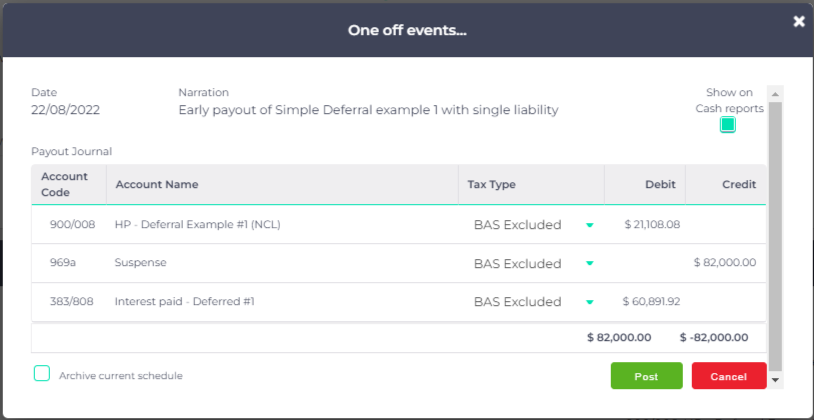Select the $ 21,108.08 debit cell
Image resolution: width=814 pixels, height=420 pixels.
click(x=652, y=225)
